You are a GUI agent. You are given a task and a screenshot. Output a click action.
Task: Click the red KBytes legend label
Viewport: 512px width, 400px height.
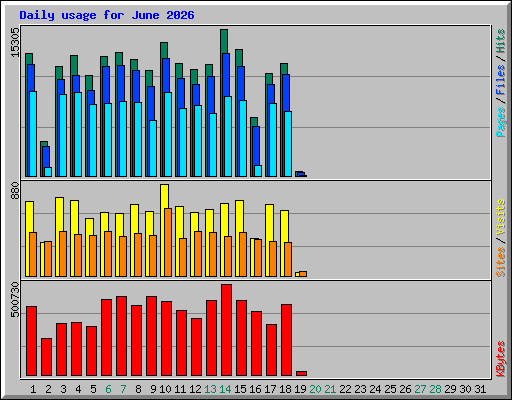tap(500, 359)
